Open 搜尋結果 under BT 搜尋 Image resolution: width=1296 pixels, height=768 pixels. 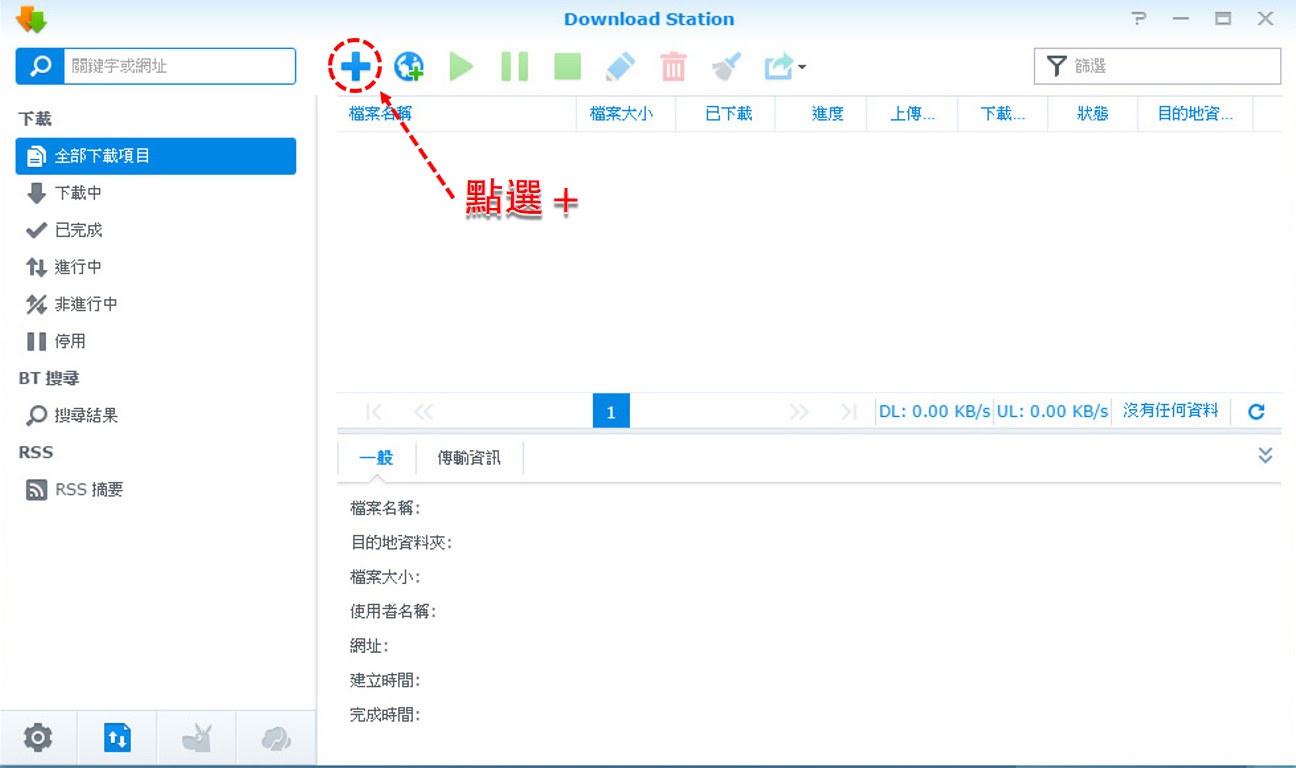click(156, 415)
